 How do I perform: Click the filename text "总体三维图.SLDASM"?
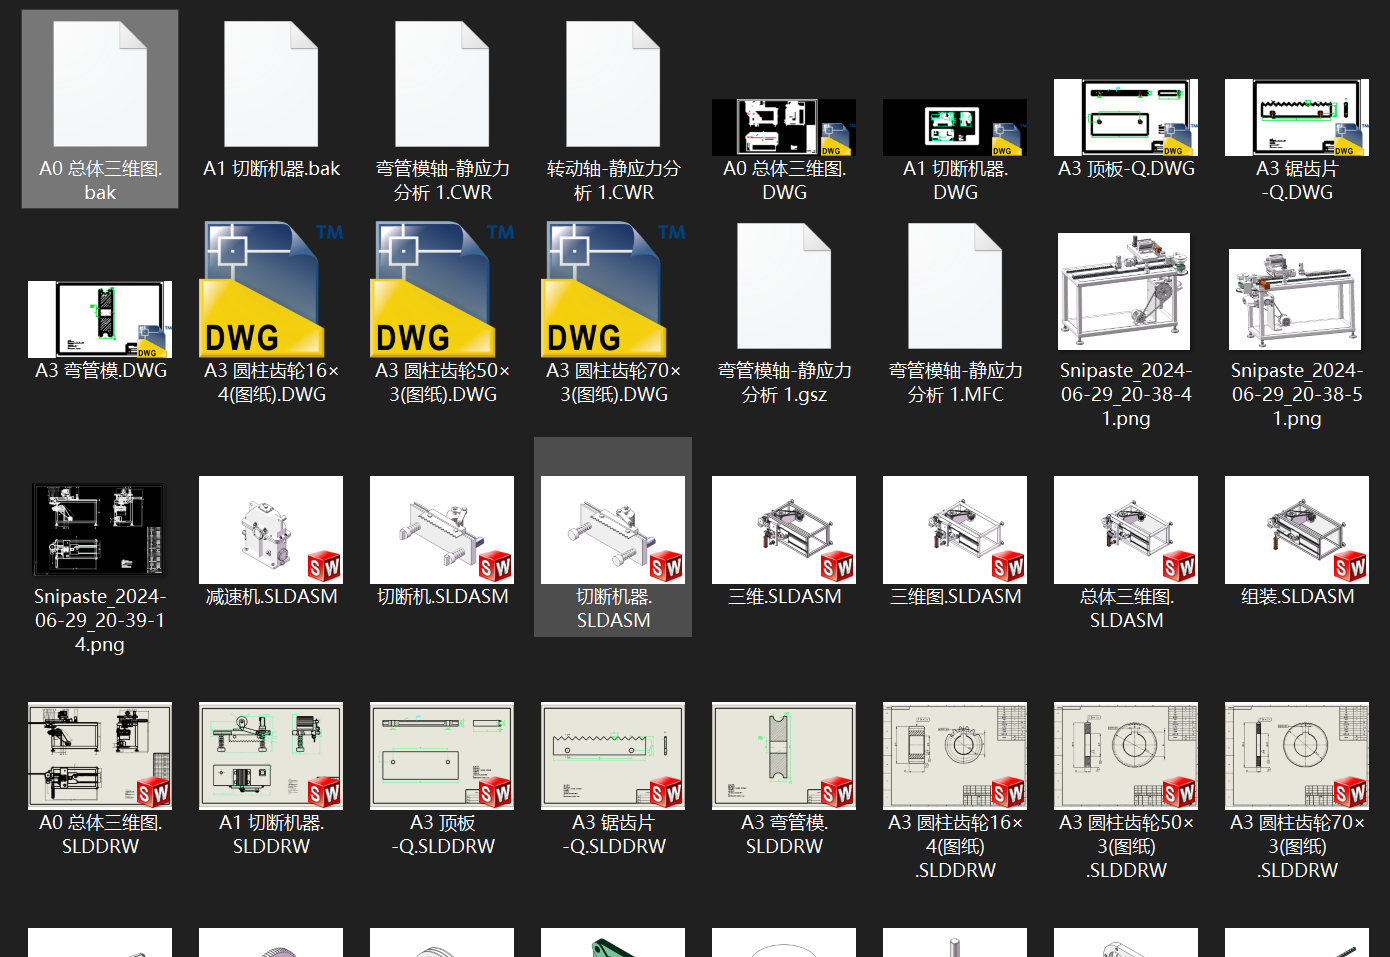click(x=1126, y=609)
